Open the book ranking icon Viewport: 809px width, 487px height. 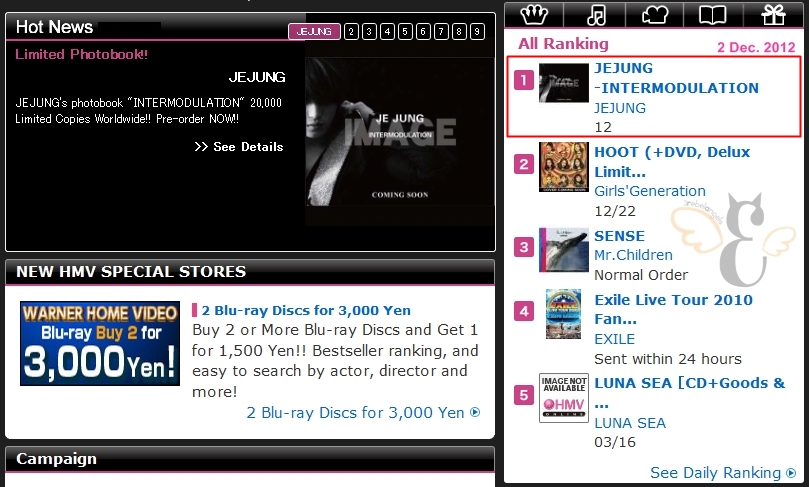tap(713, 14)
